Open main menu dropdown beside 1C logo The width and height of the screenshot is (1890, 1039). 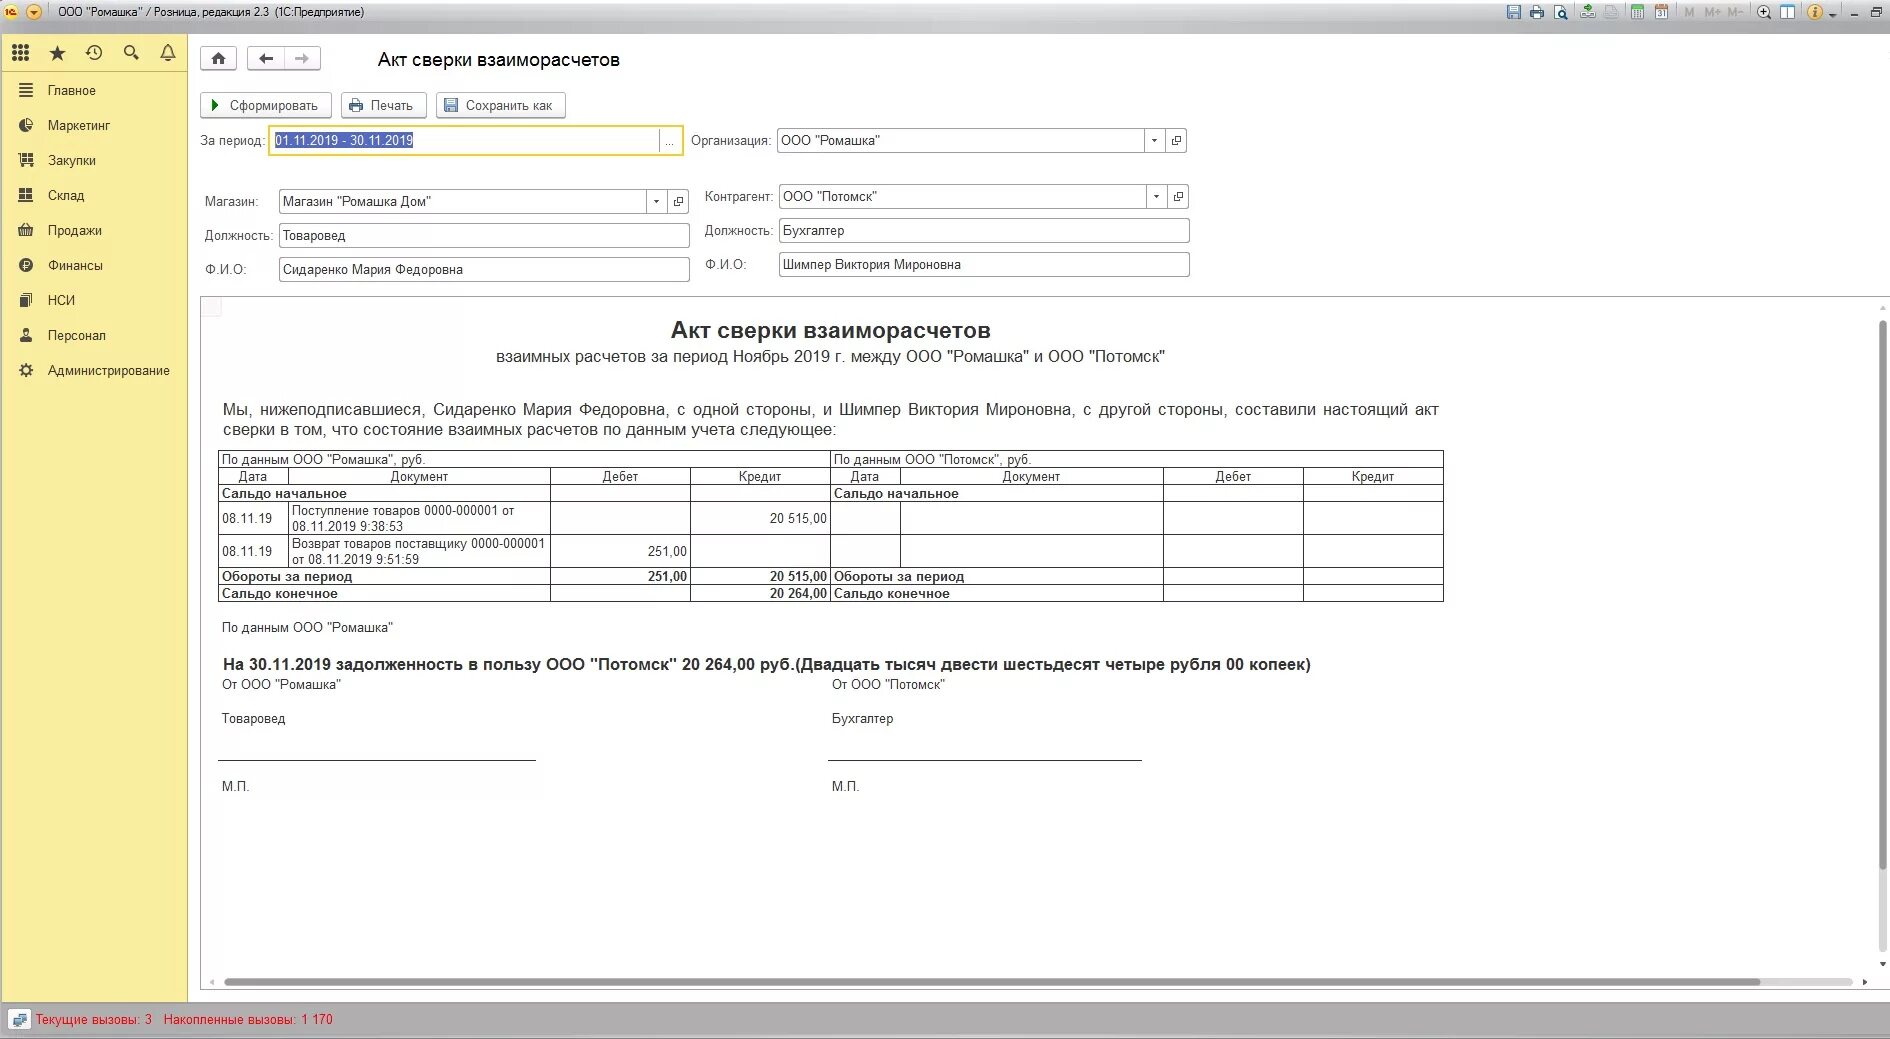click(x=33, y=12)
